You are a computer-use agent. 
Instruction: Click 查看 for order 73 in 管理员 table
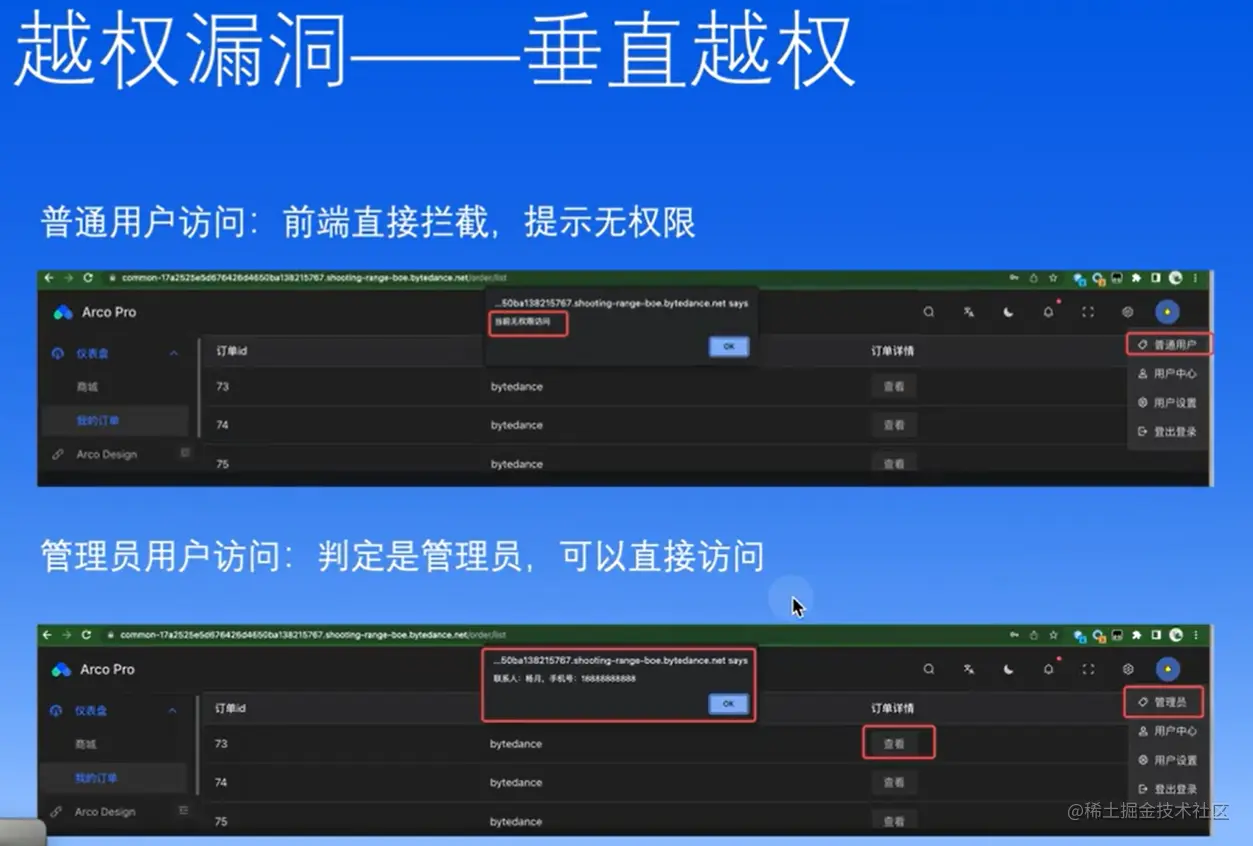[x=894, y=743]
